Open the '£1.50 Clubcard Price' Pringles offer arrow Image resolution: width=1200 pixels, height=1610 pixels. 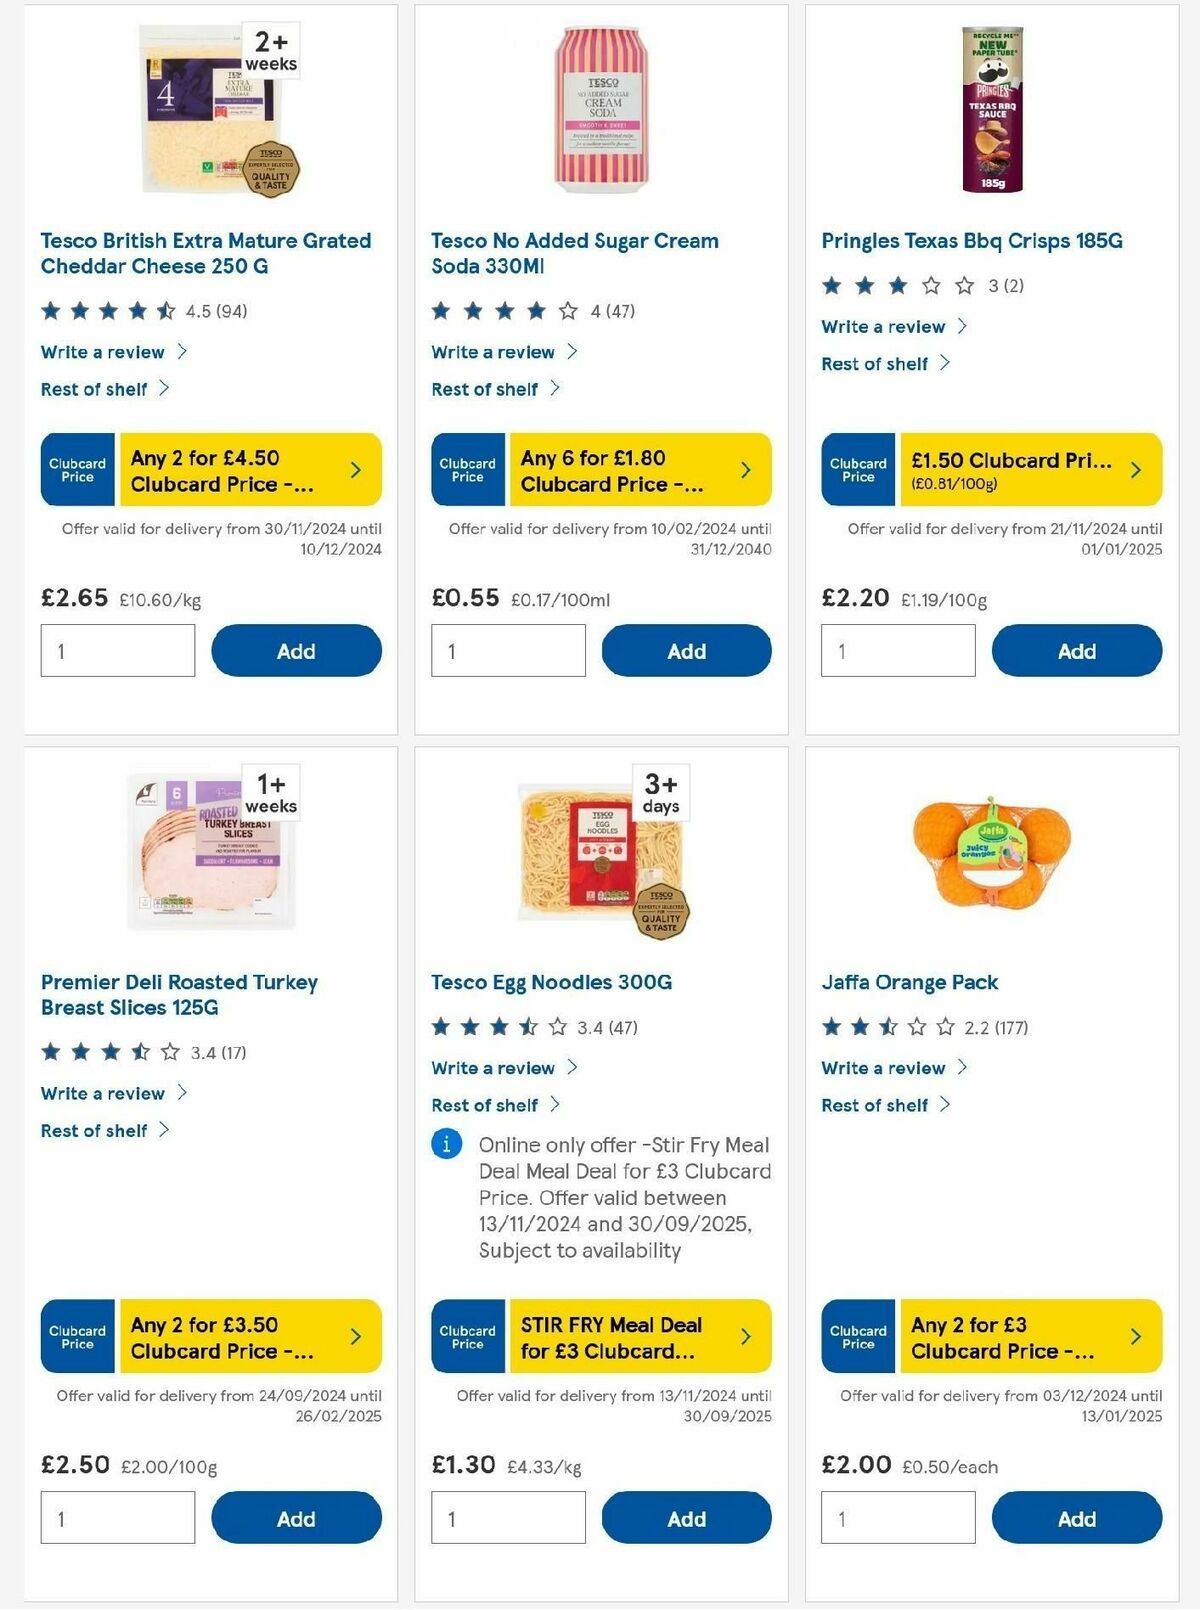click(x=1135, y=469)
